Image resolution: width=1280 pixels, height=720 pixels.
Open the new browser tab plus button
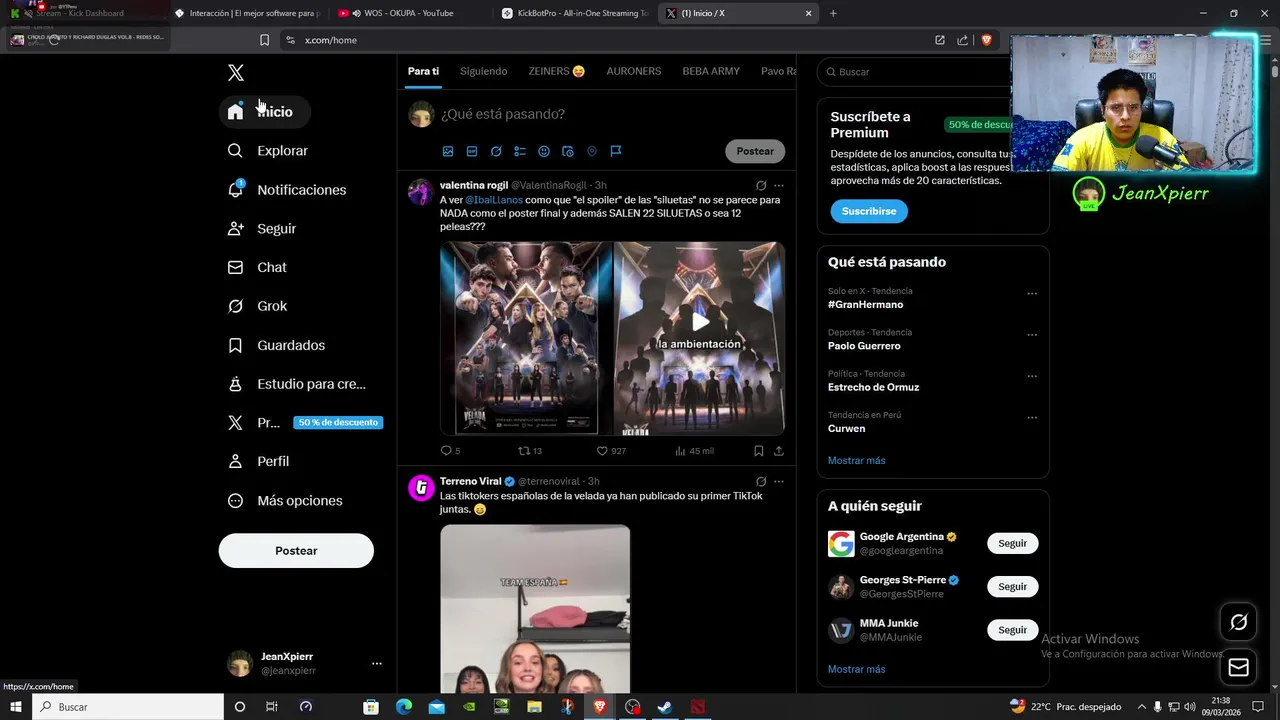pyautogui.click(x=833, y=13)
